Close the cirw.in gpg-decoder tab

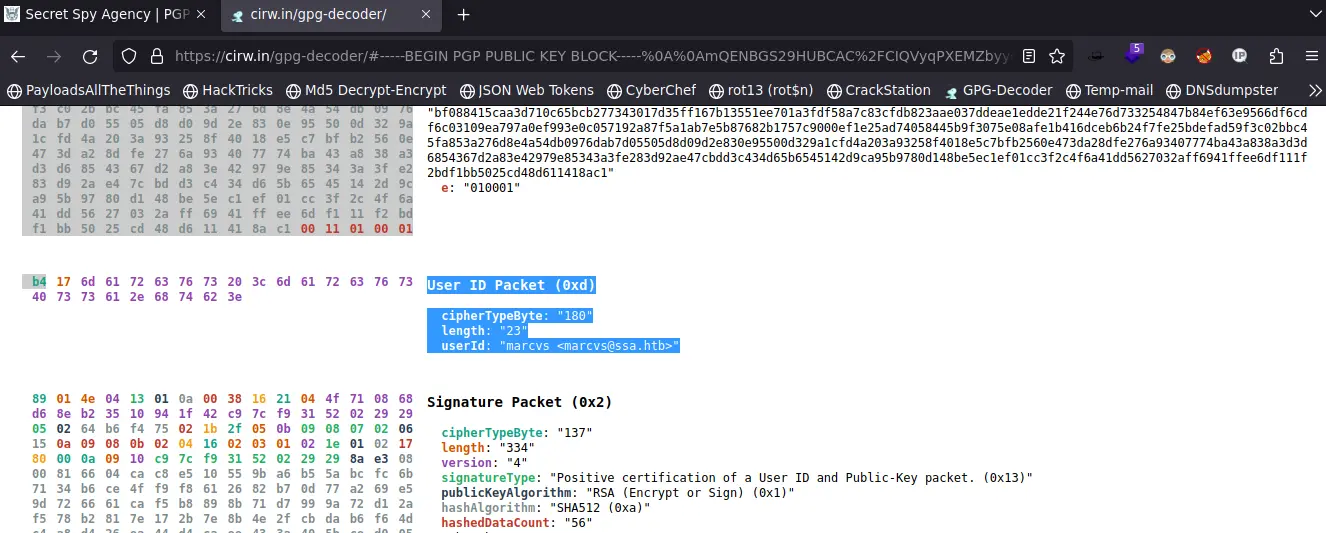(x=426, y=15)
